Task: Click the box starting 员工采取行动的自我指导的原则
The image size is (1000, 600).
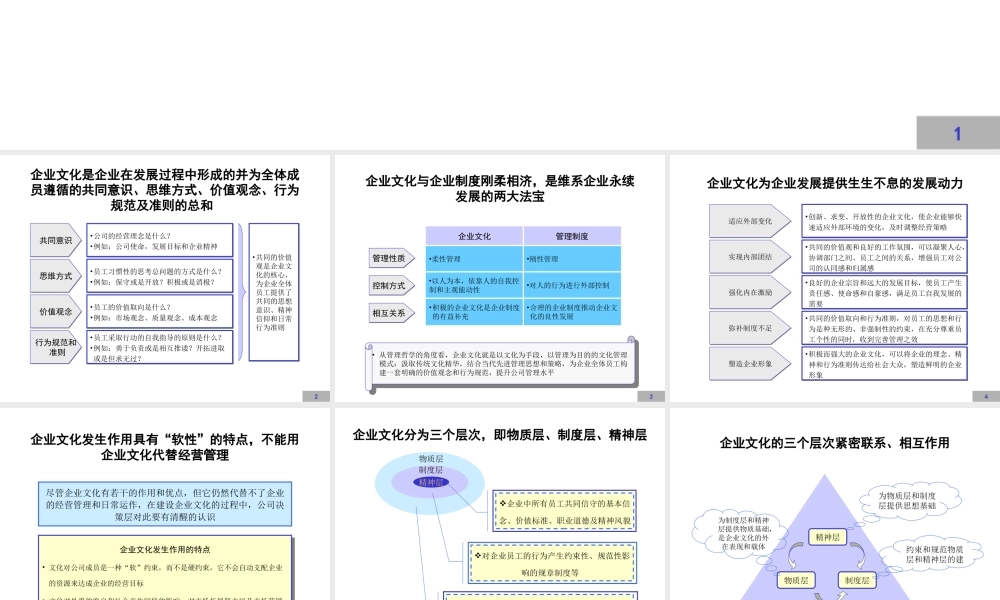Action: [x=160, y=347]
